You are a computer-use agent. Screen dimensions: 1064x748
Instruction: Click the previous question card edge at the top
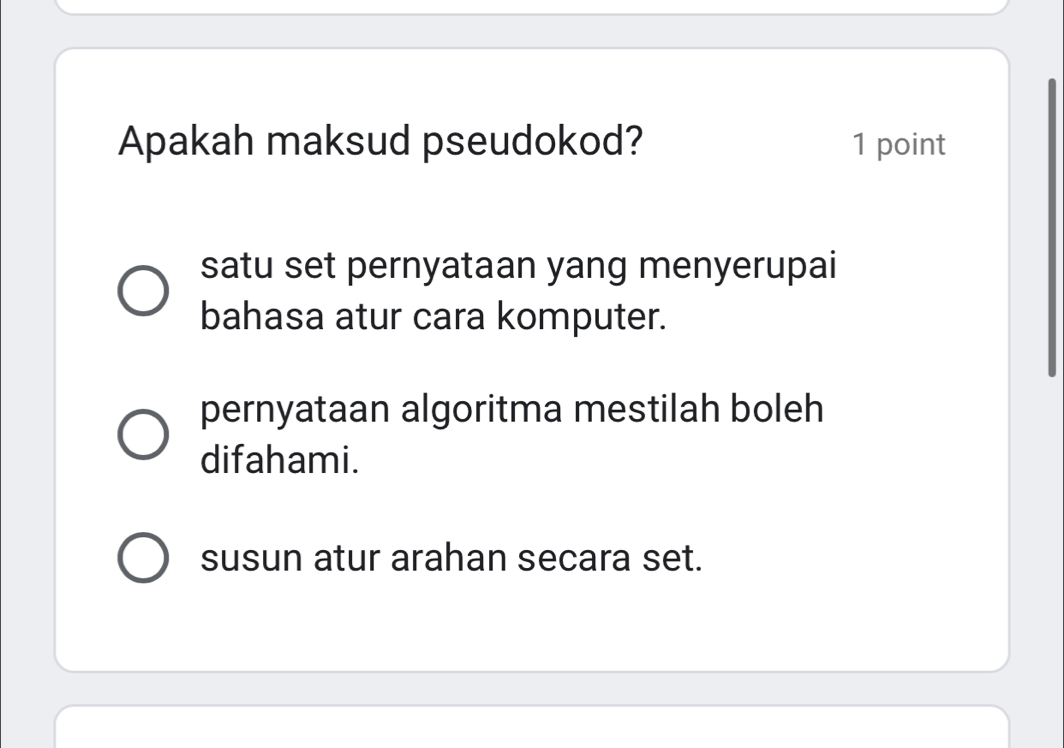(x=531, y=8)
